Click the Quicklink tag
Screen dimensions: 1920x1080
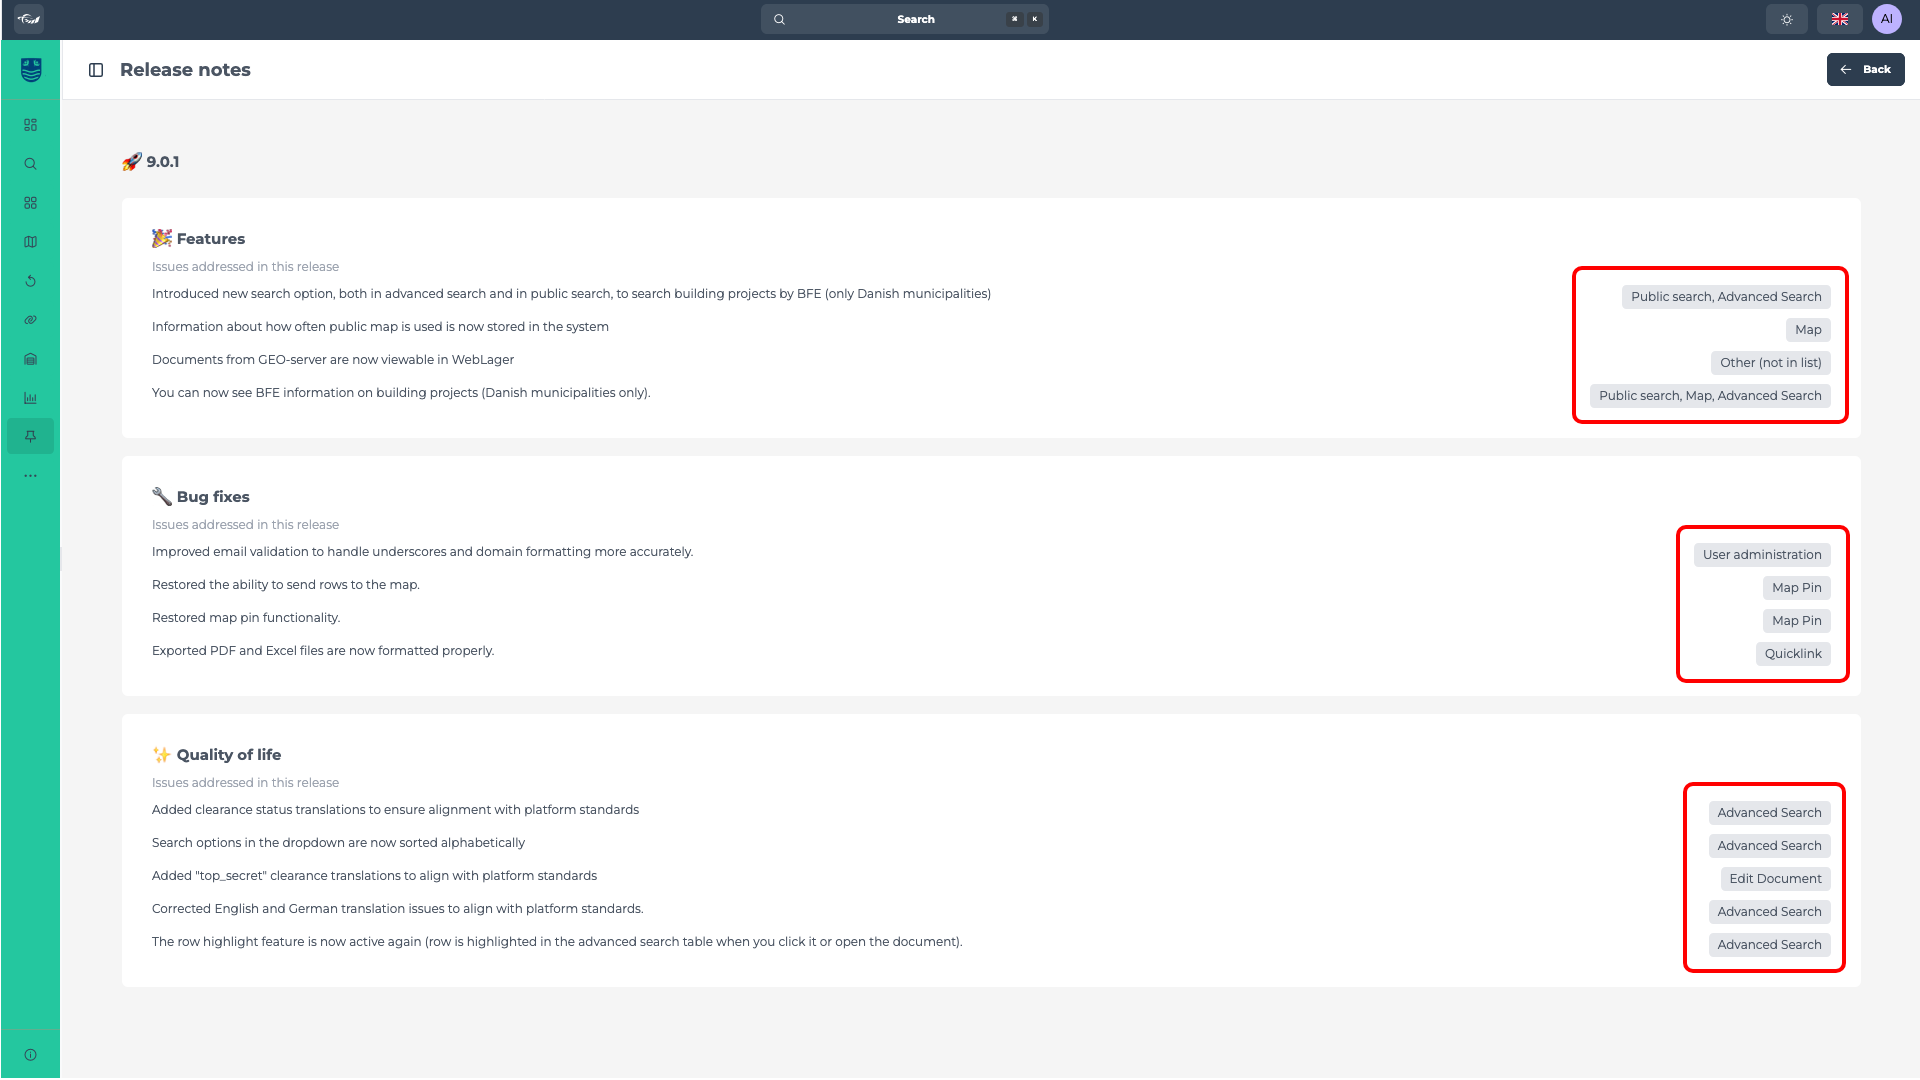tap(1792, 654)
